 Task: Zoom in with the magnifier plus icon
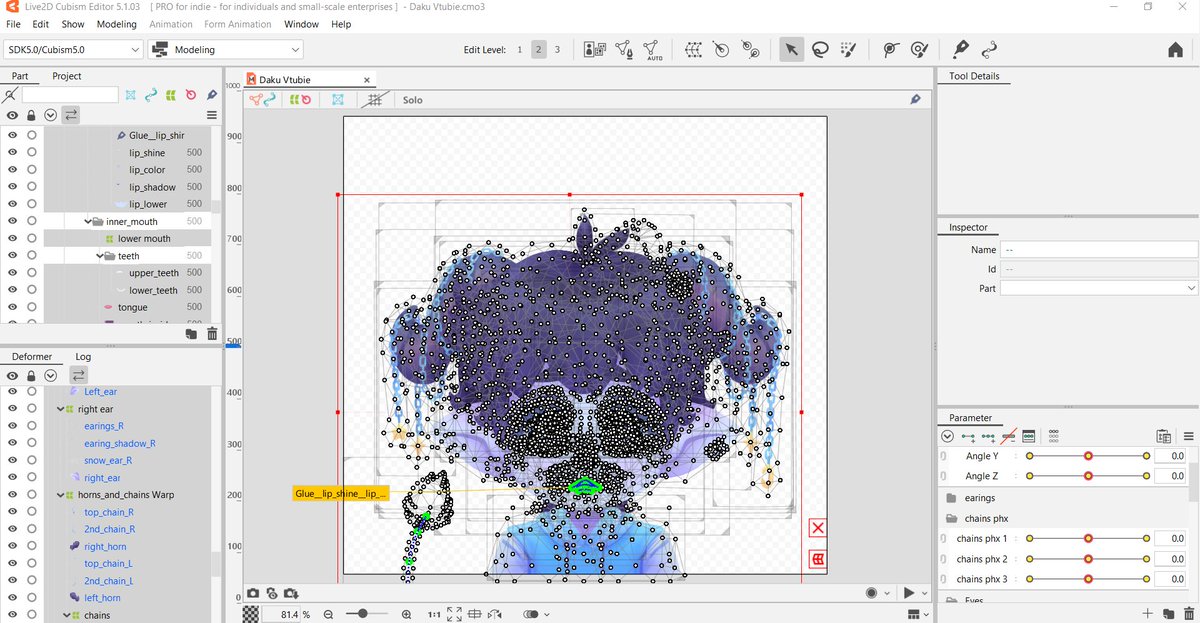(x=406, y=614)
